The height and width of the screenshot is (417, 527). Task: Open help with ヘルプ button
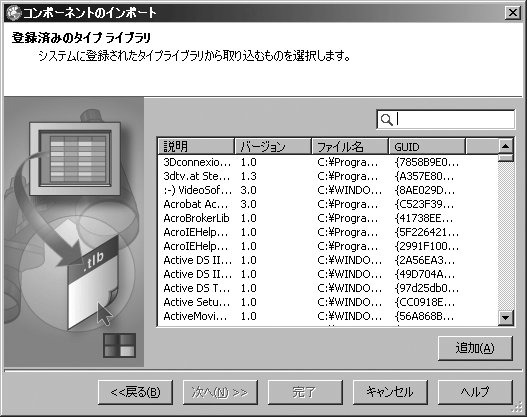tap(475, 392)
